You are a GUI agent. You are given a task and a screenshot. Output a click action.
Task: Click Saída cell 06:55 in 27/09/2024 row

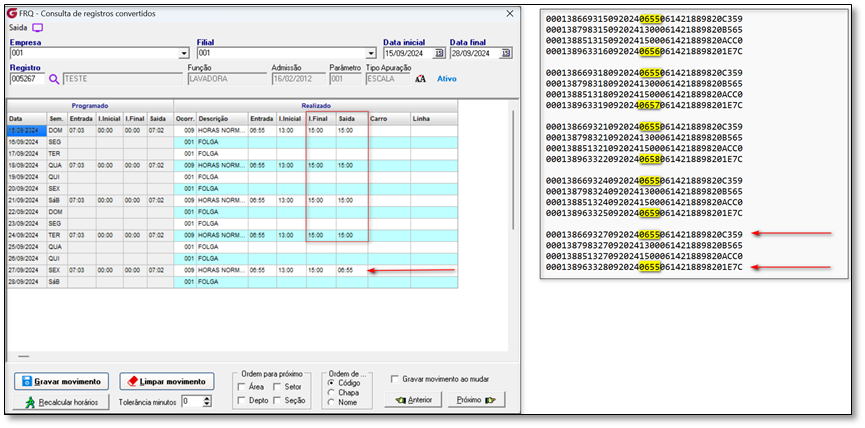pos(352,270)
